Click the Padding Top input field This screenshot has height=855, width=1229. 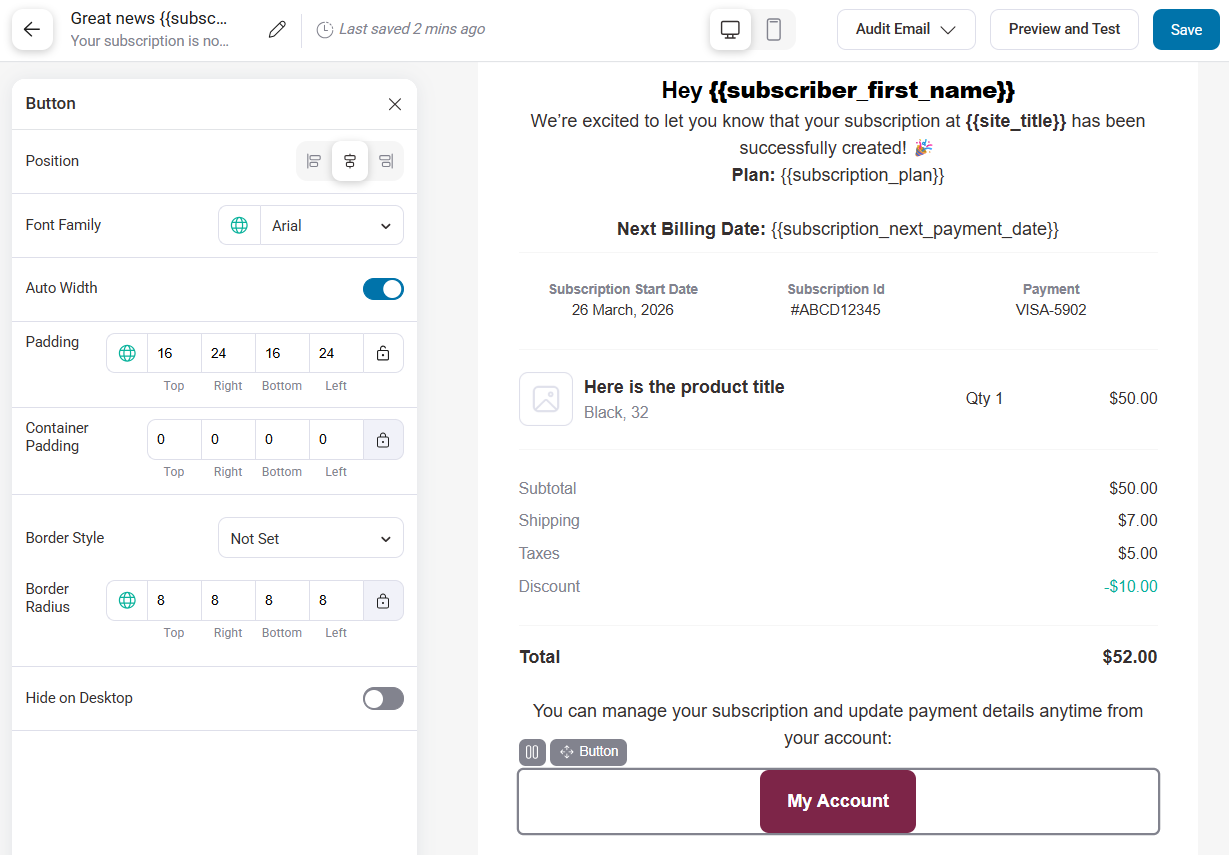[x=173, y=352]
